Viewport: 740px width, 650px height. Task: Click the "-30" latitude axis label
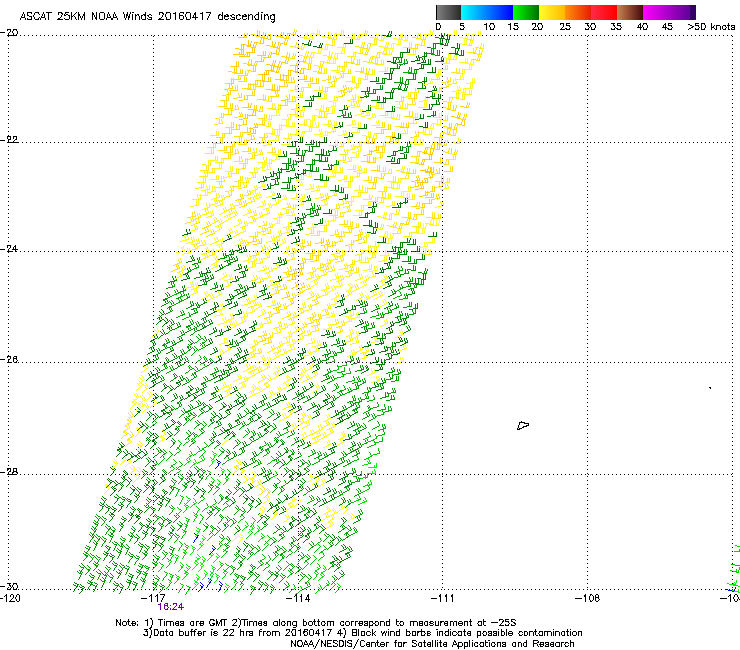[x=9, y=586]
